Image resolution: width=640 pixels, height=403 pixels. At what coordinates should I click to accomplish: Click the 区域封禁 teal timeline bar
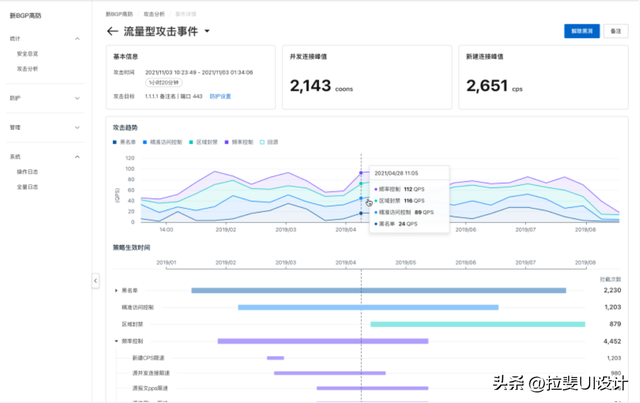click(x=478, y=325)
